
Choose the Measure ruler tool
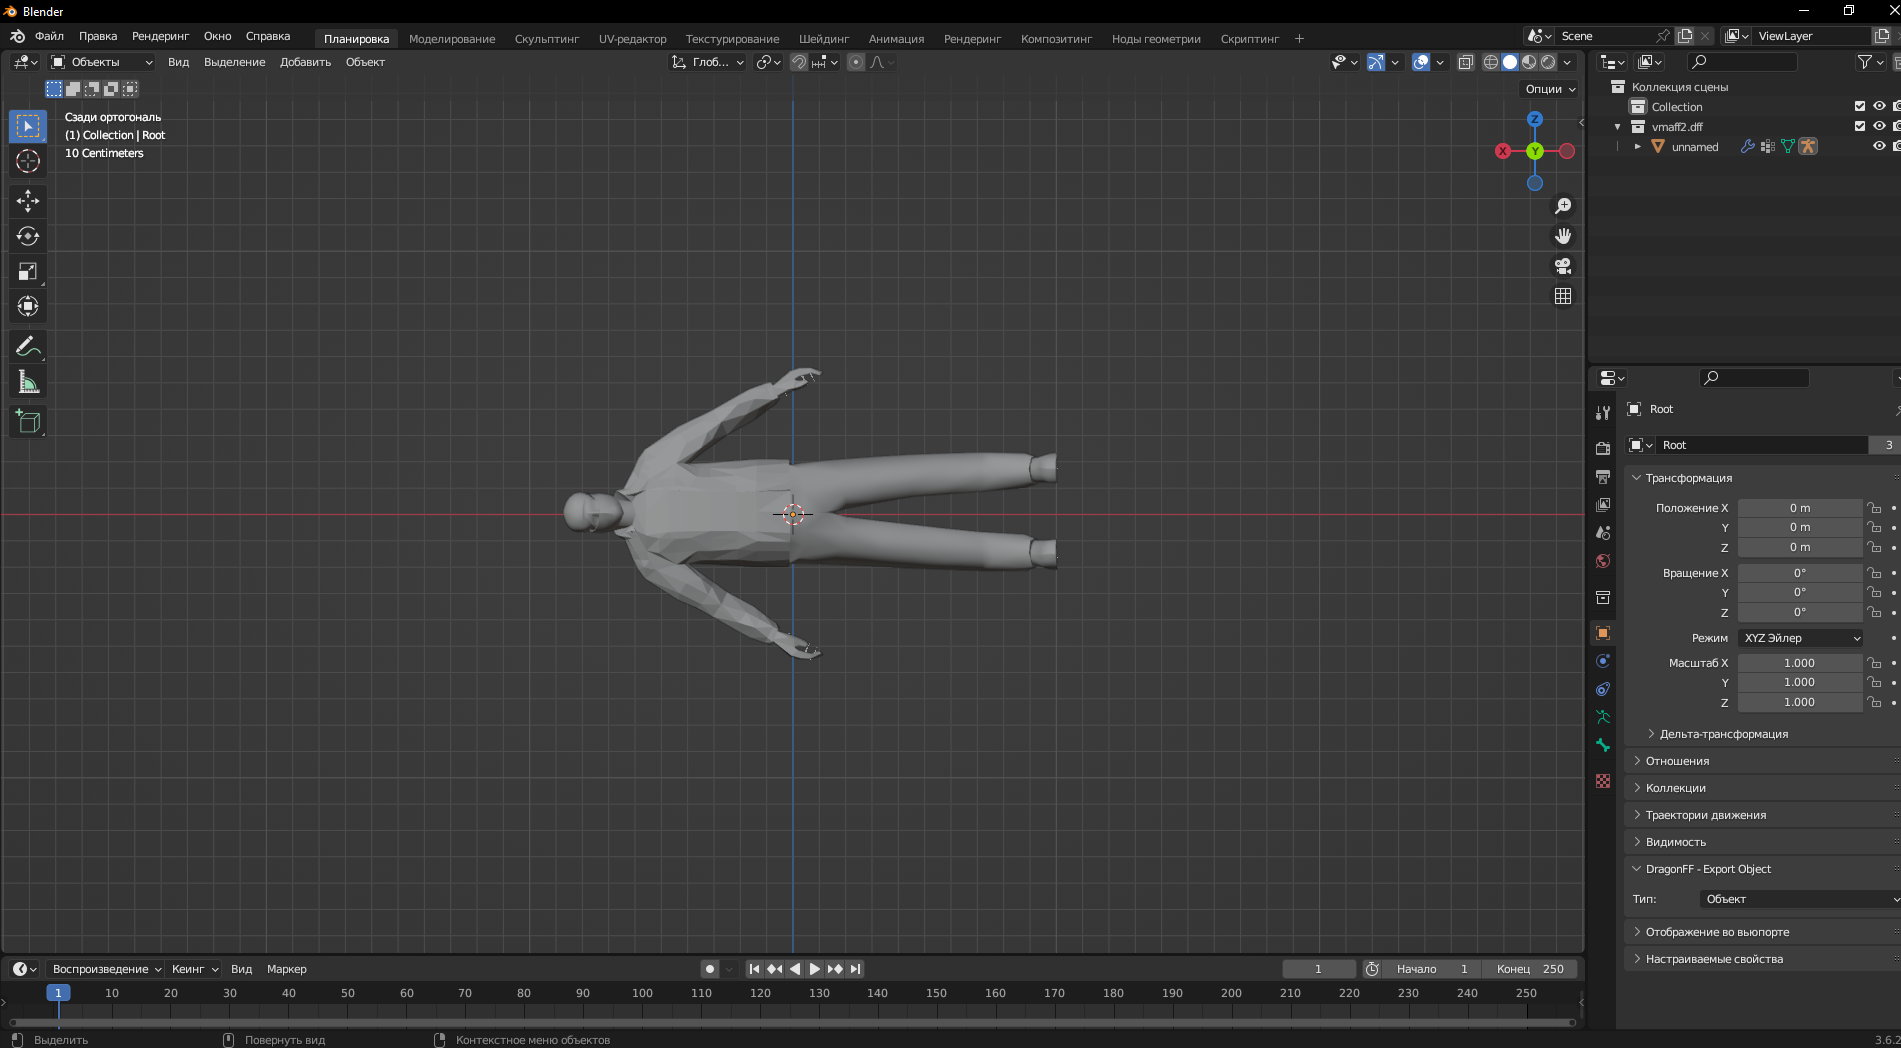[28, 382]
